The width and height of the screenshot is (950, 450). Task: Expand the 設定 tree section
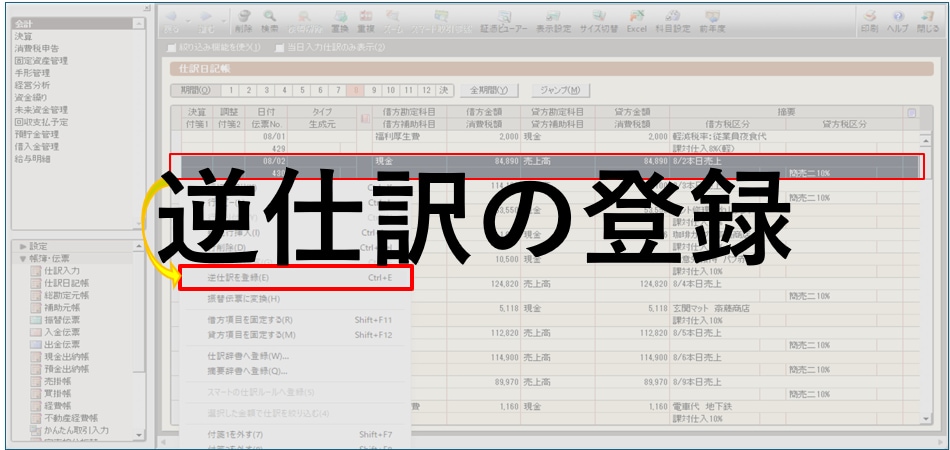23,246
